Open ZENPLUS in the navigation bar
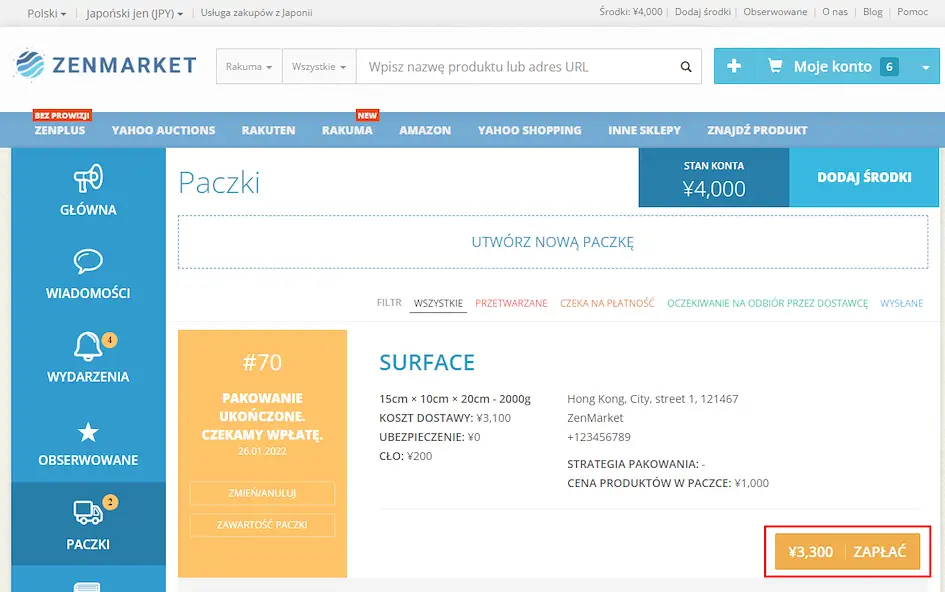945x592 pixels. 60,130
